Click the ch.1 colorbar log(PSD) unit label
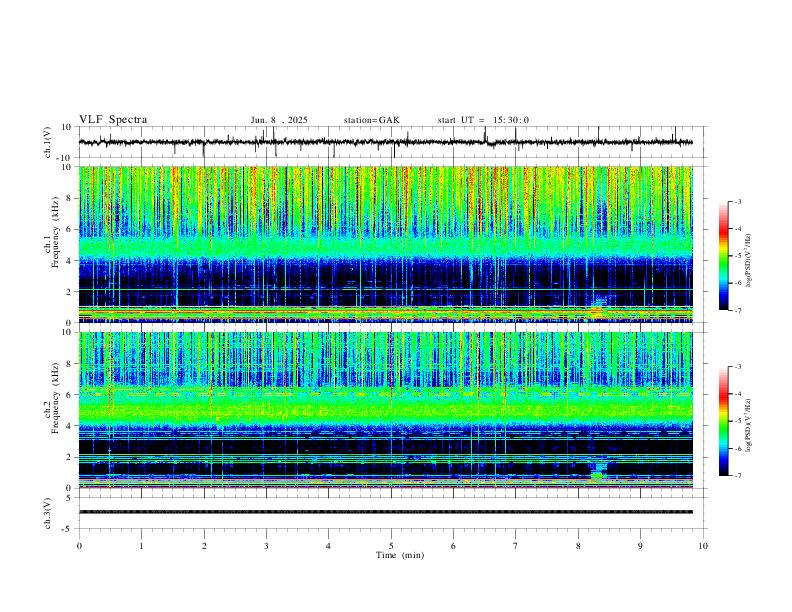792x612 pixels. (749, 261)
